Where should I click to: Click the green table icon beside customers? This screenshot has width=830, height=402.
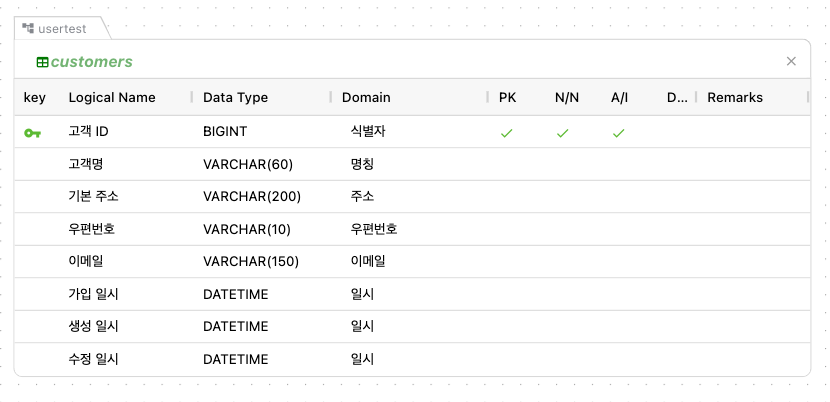(x=42, y=62)
